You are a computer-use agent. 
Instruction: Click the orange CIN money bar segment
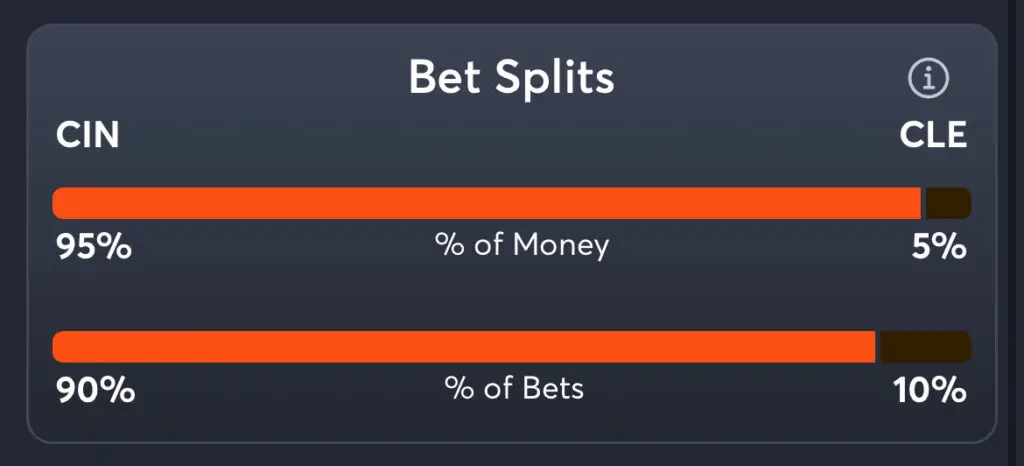(487, 203)
